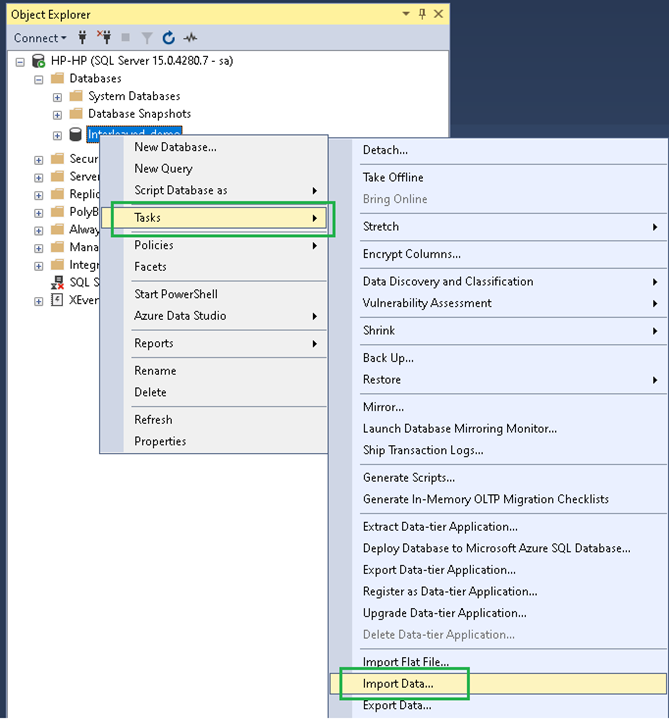Choose Start PowerShell

point(214,294)
